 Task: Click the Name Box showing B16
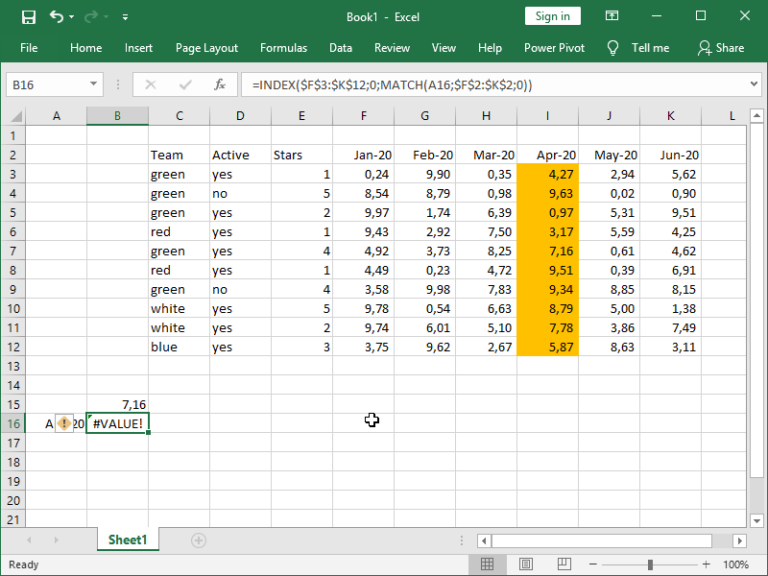(48, 85)
